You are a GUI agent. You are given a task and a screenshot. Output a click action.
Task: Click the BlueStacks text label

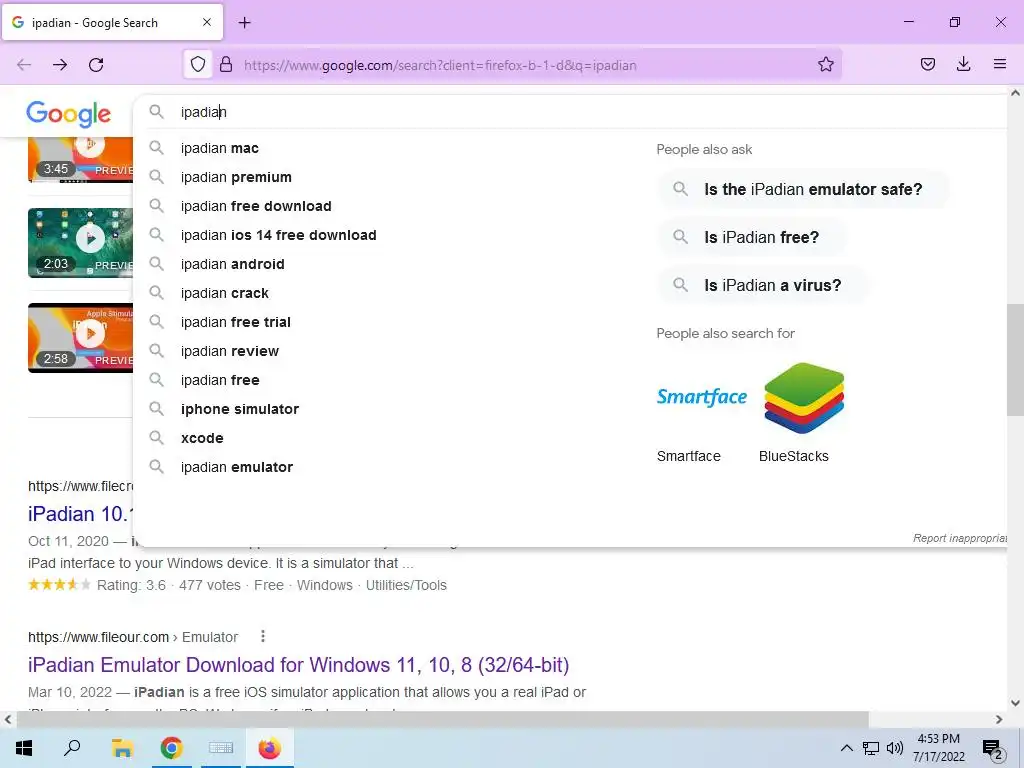pos(793,456)
